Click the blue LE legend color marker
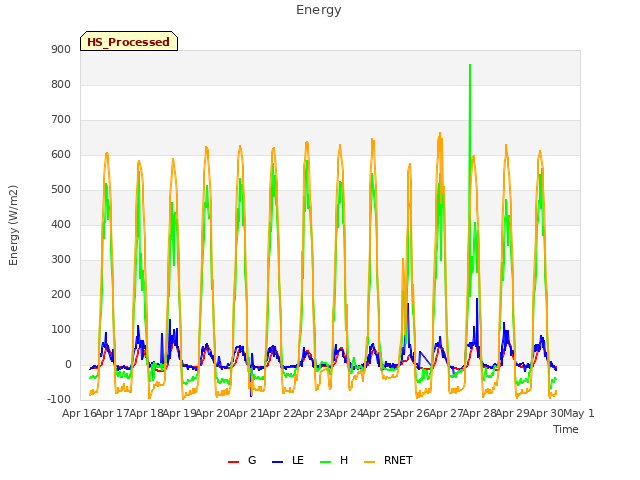 [x=278, y=462]
